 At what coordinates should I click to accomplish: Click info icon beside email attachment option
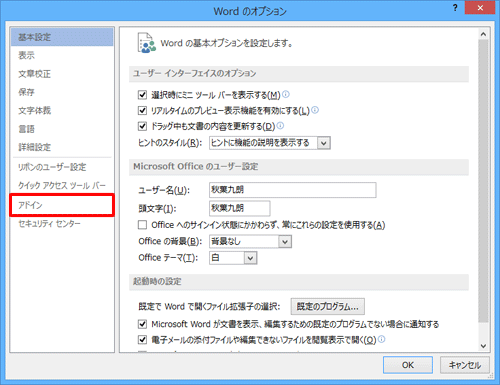point(382,339)
